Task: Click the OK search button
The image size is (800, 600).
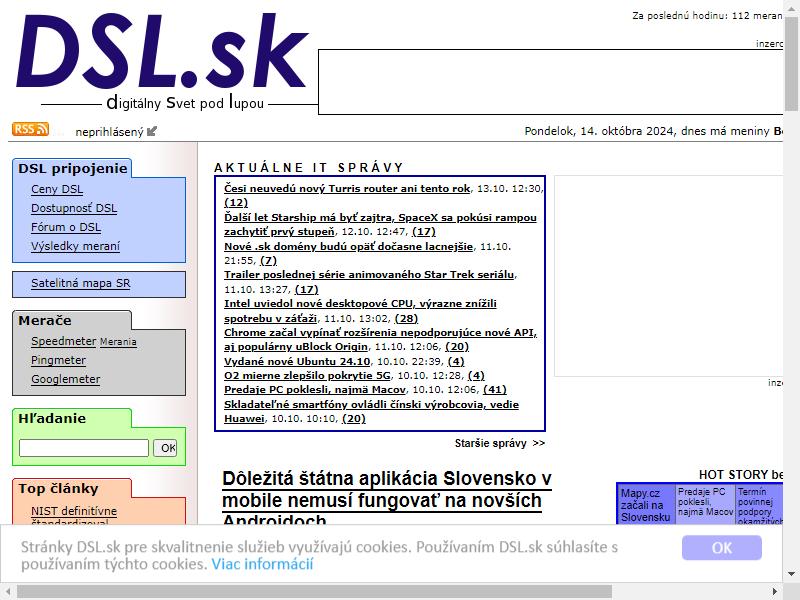Action: (x=165, y=448)
